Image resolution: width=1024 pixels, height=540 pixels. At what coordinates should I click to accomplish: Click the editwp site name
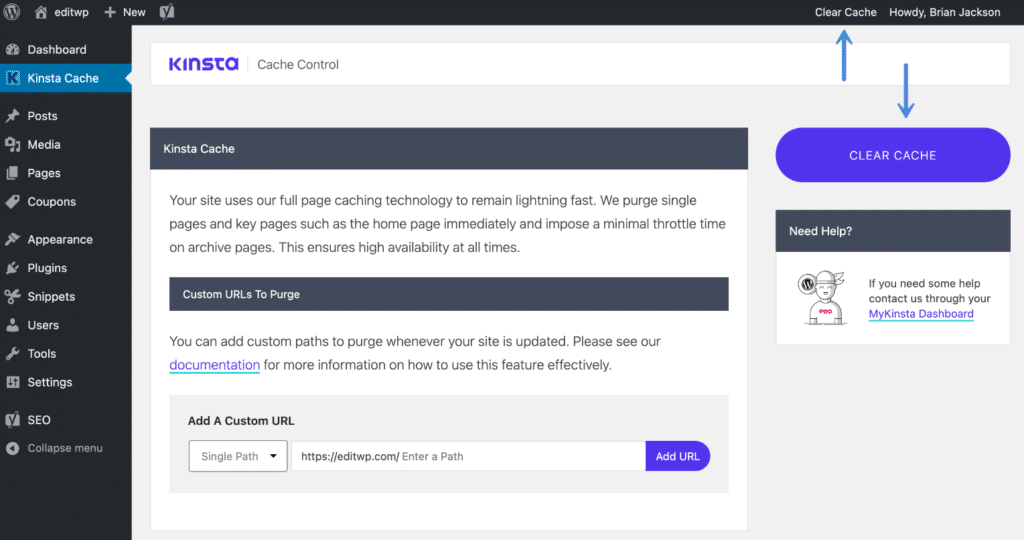coord(71,12)
